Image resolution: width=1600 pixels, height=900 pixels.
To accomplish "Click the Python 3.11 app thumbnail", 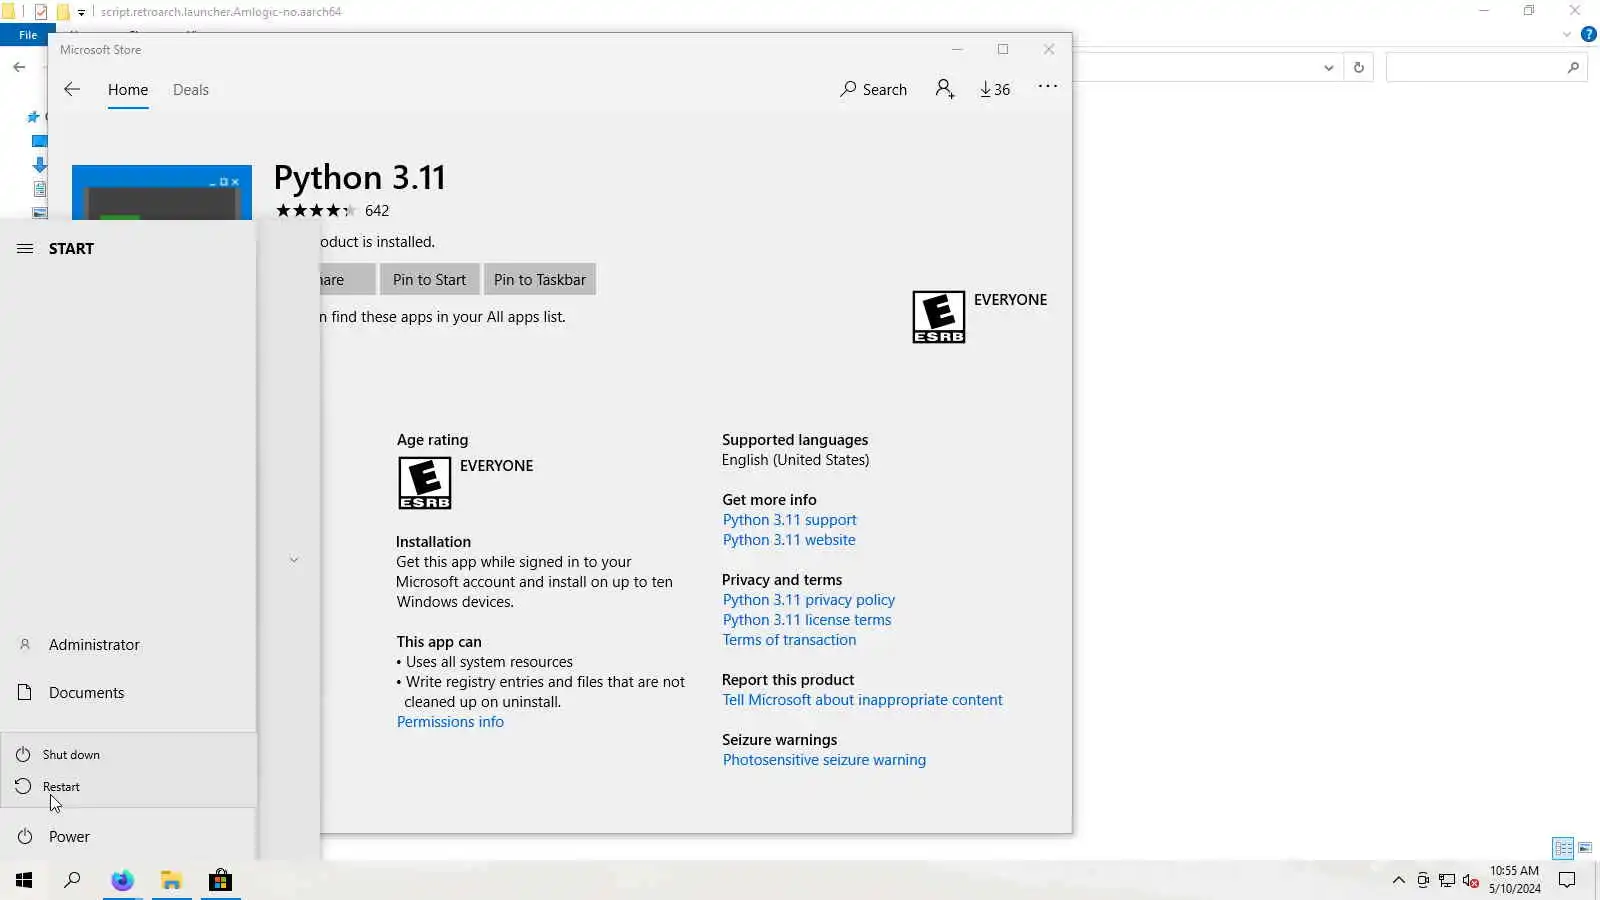I will 162,192.
